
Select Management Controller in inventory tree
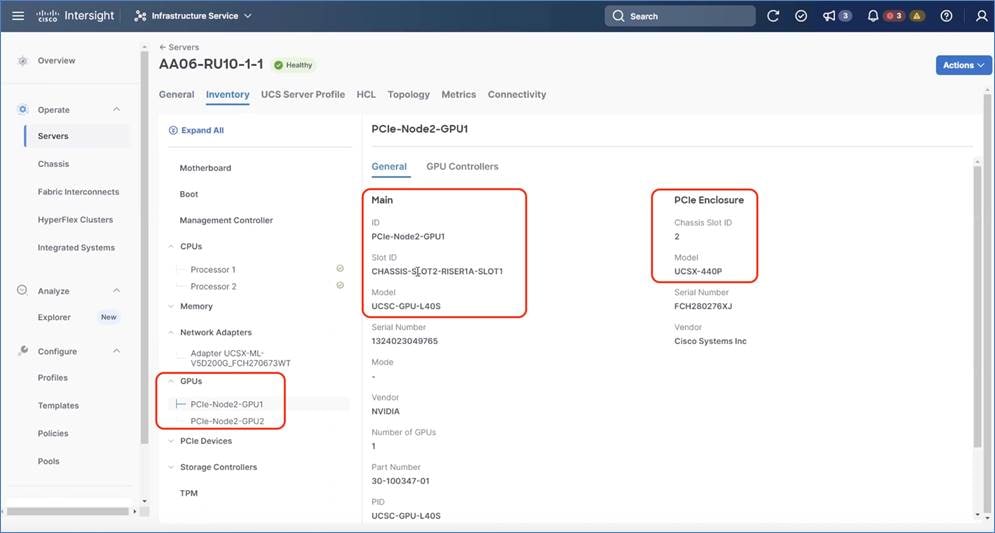226,220
